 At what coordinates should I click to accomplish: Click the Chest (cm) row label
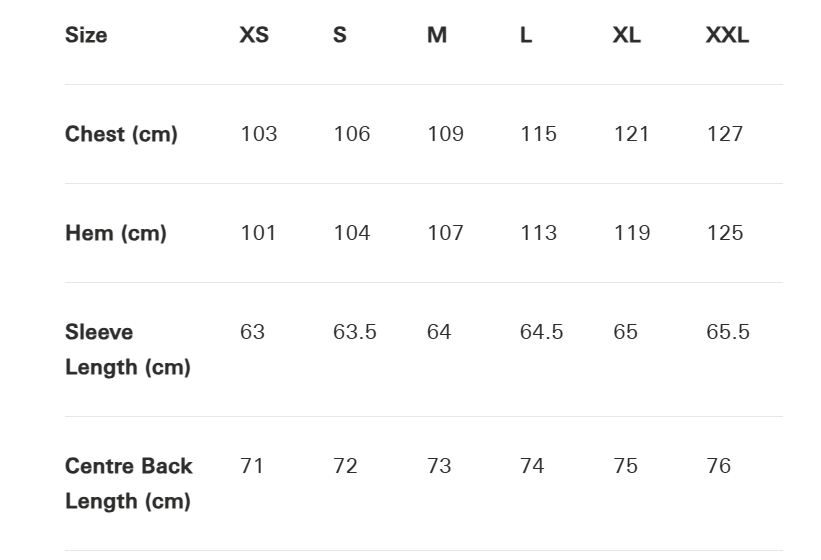pos(121,134)
